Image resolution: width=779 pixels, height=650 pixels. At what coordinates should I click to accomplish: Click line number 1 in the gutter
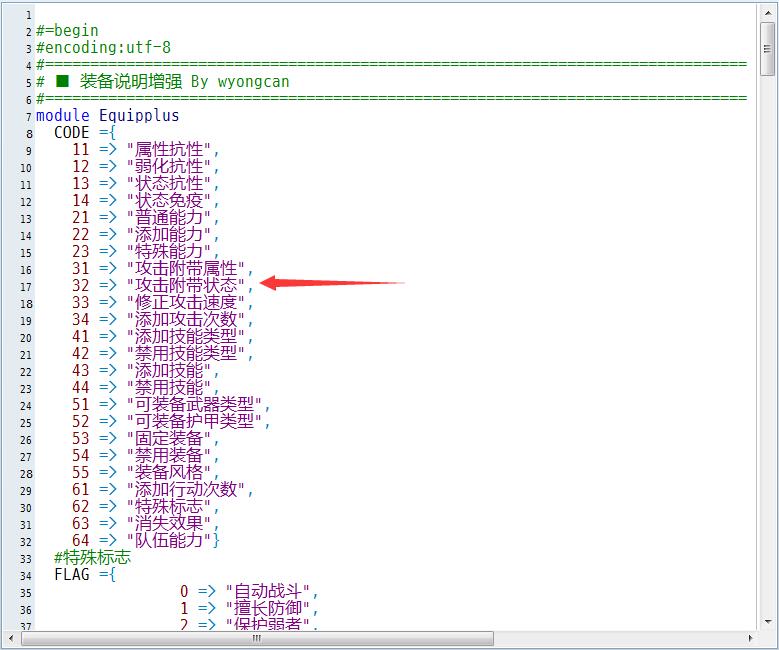coord(29,15)
